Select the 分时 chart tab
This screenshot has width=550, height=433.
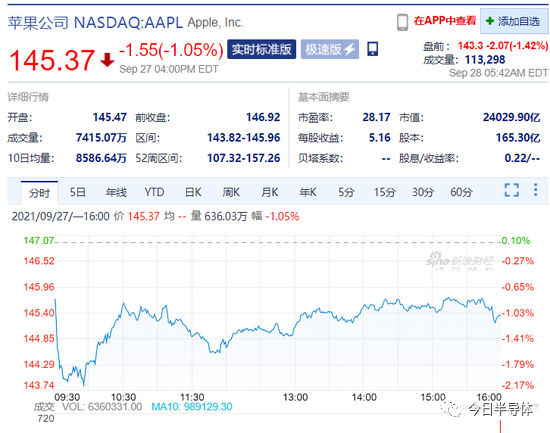point(39,192)
